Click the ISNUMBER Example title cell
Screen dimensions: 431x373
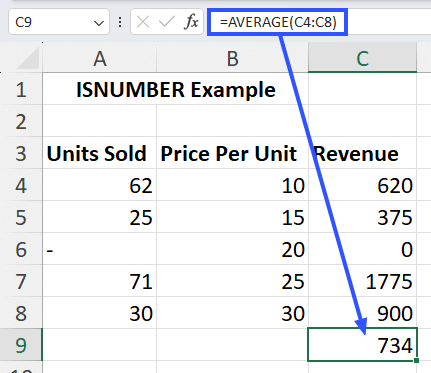point(176,90)
